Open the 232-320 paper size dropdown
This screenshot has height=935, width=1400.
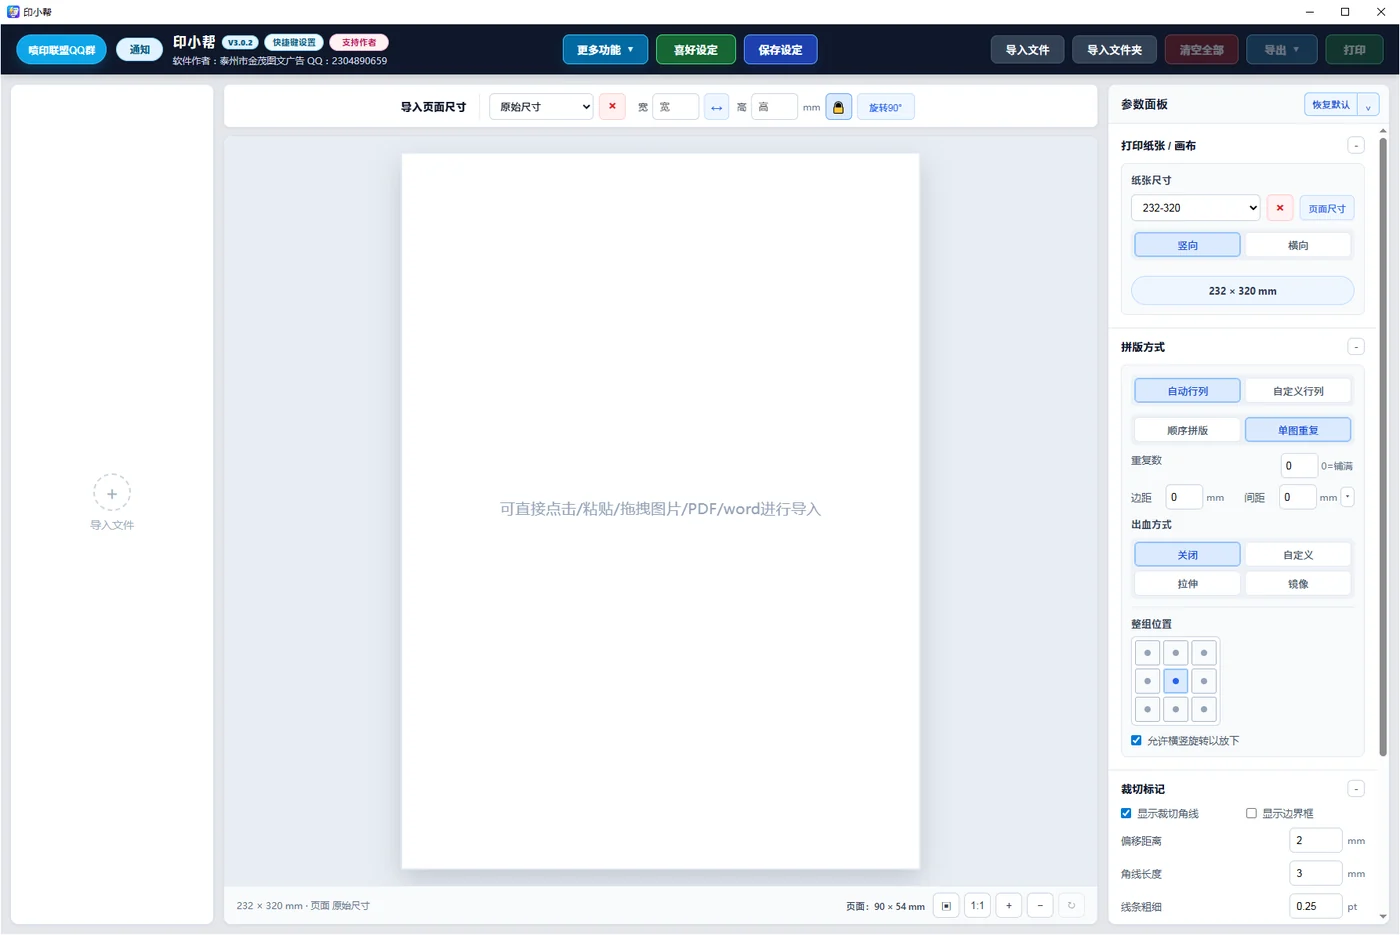pyautogui.click(x=1195, y=208)
